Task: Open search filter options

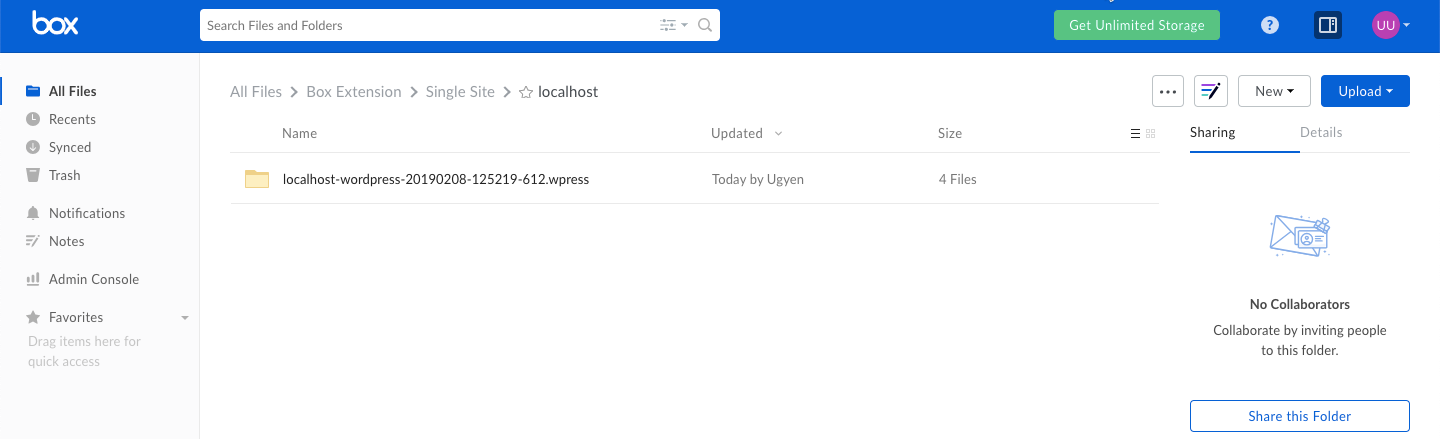Action: tap(673, 26)
